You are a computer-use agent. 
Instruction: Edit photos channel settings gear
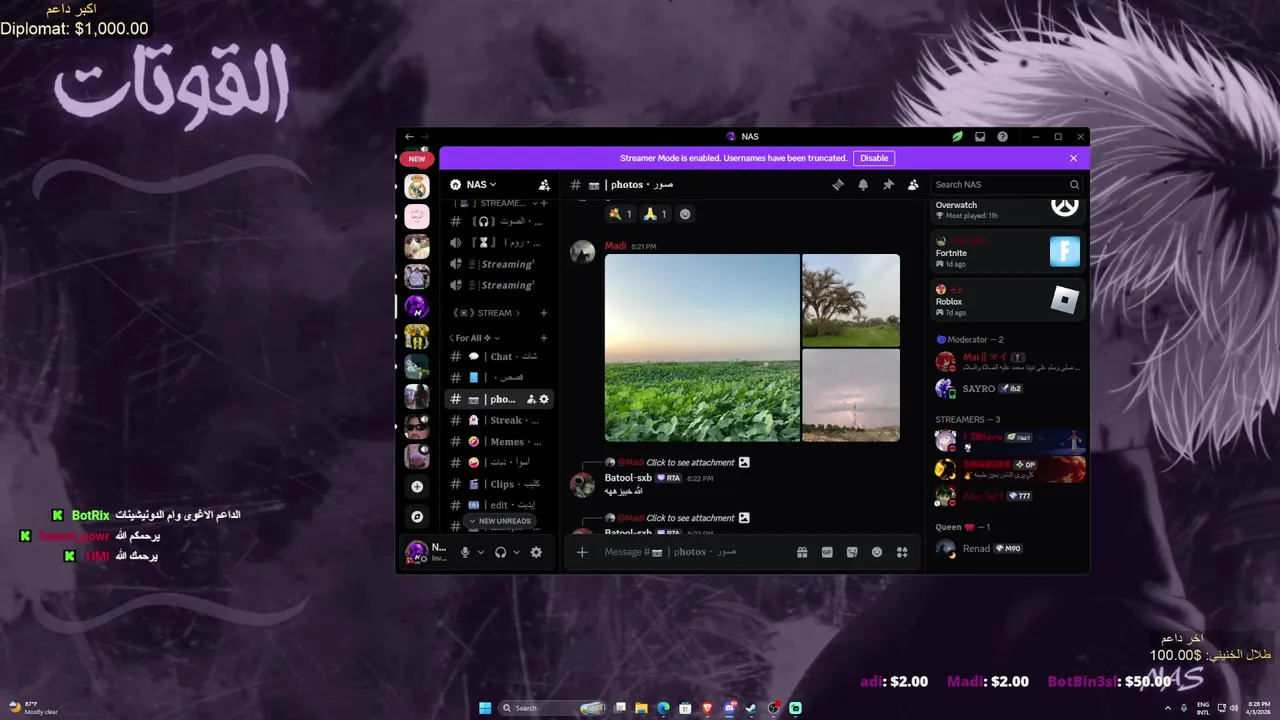(x=544, y=399)
